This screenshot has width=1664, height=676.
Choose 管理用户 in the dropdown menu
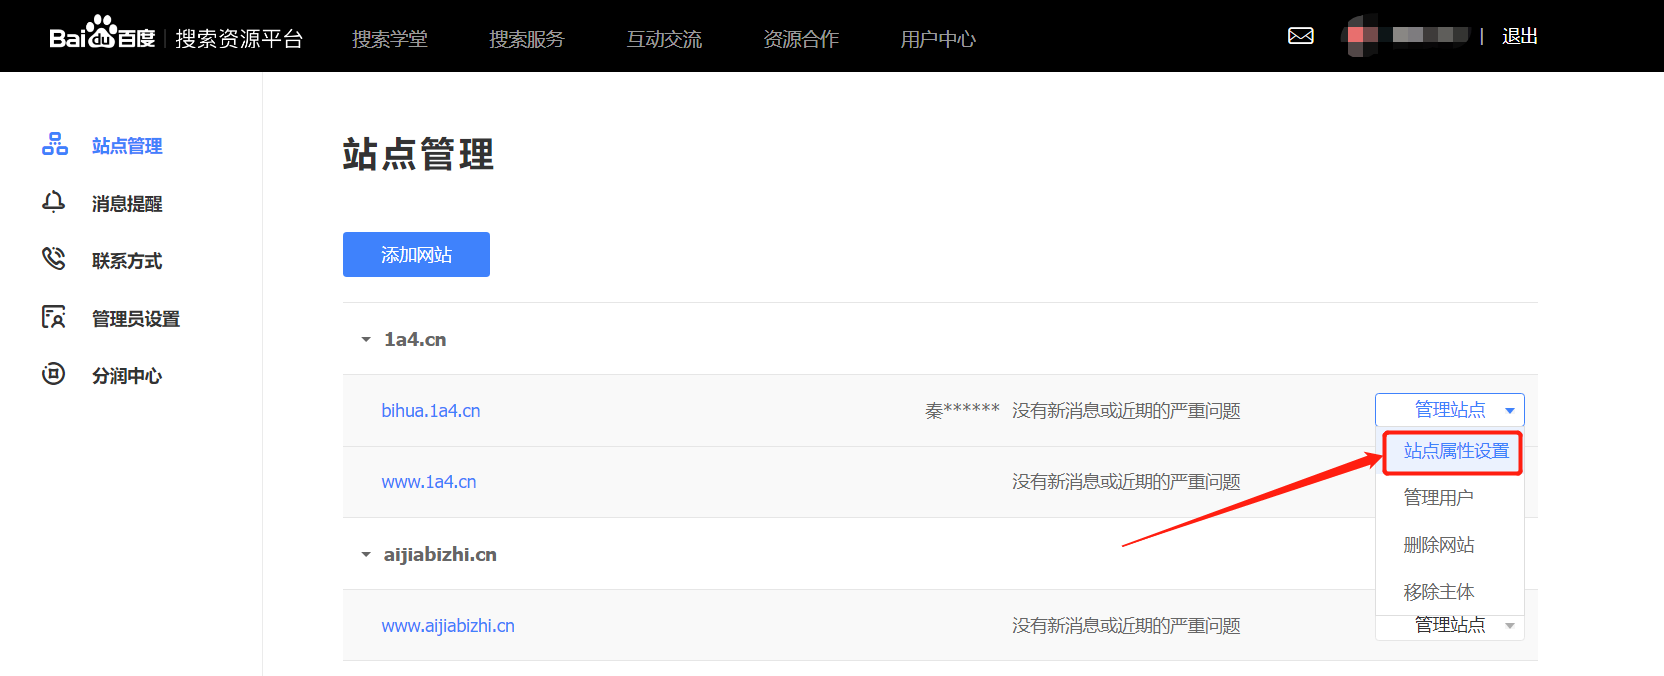pos(1438,498)
